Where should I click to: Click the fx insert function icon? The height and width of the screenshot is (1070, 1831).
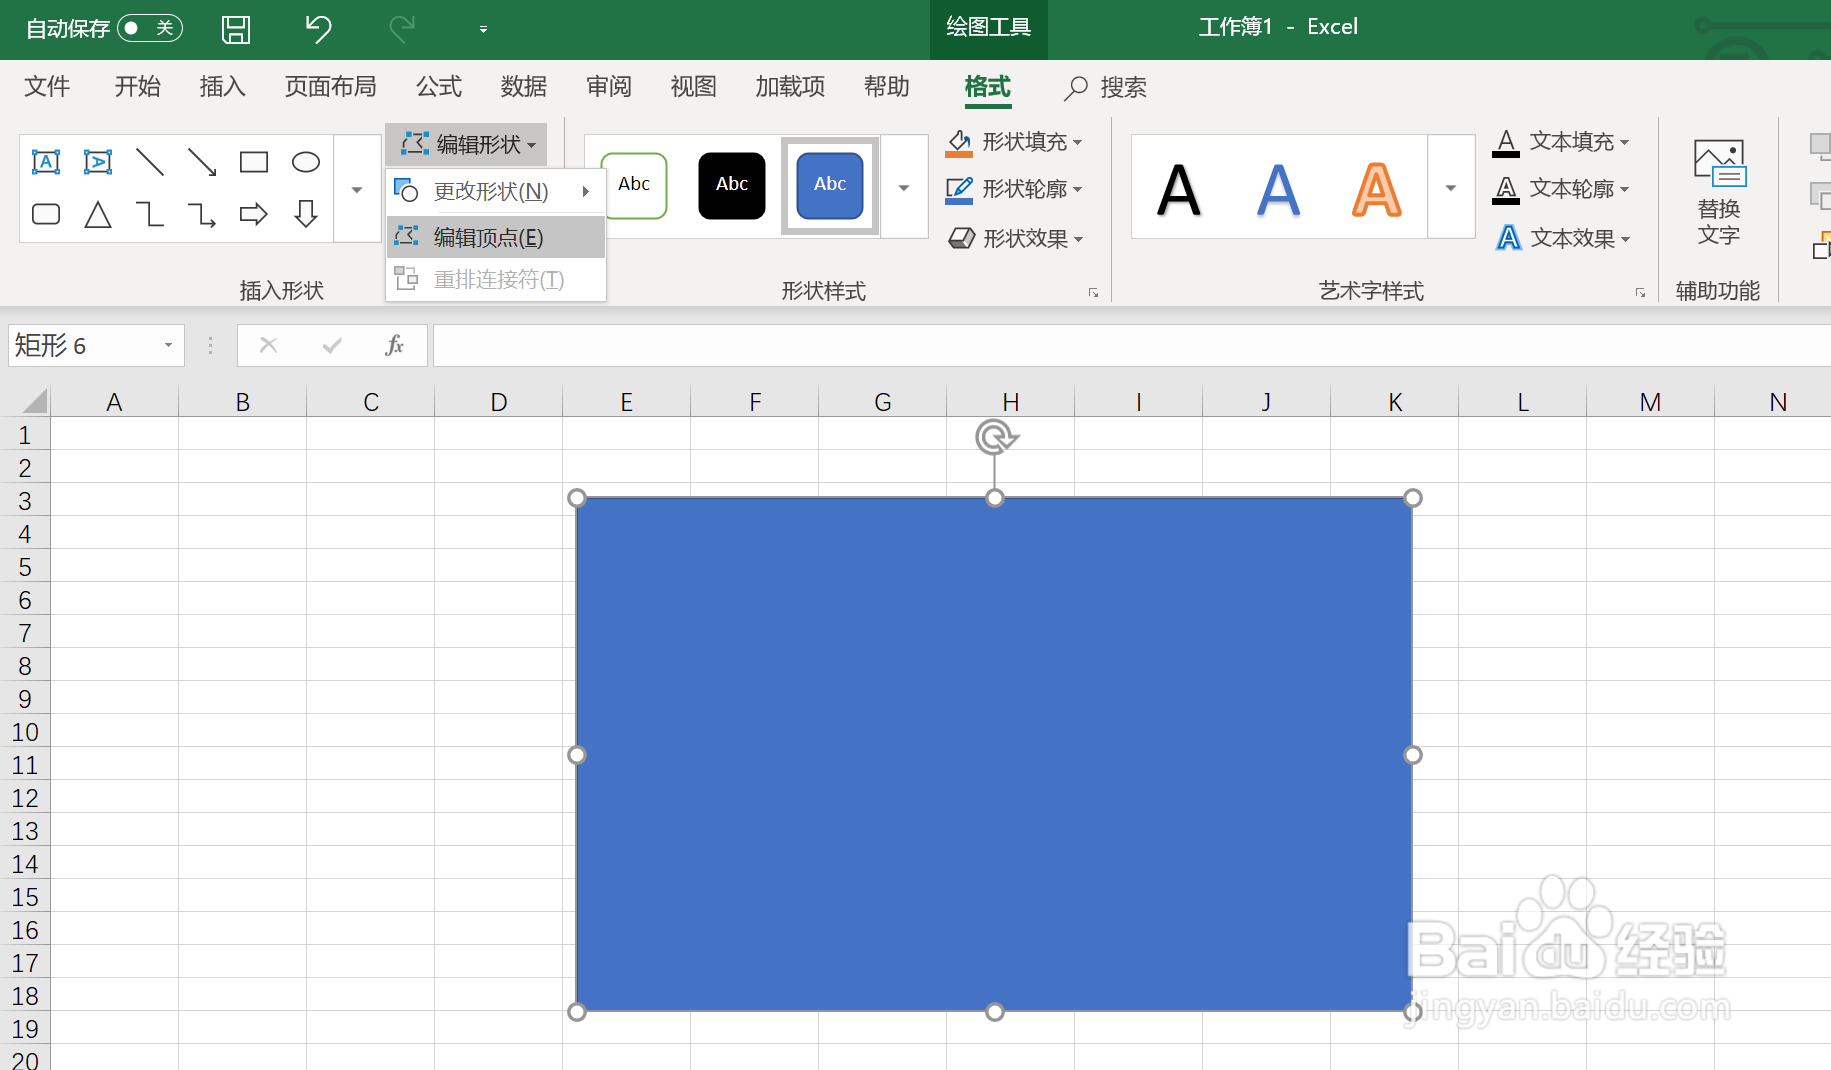point(395,346)
